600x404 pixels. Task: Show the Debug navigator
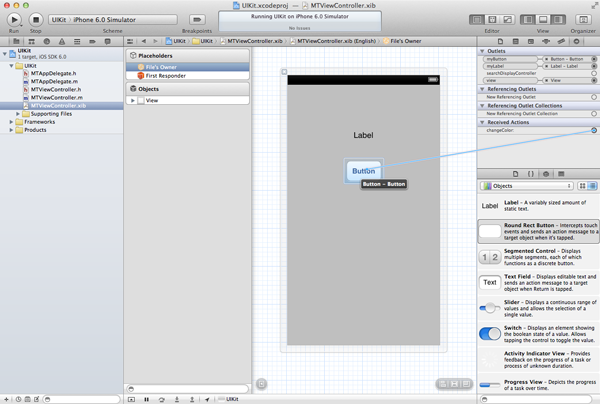coord(77,41)
